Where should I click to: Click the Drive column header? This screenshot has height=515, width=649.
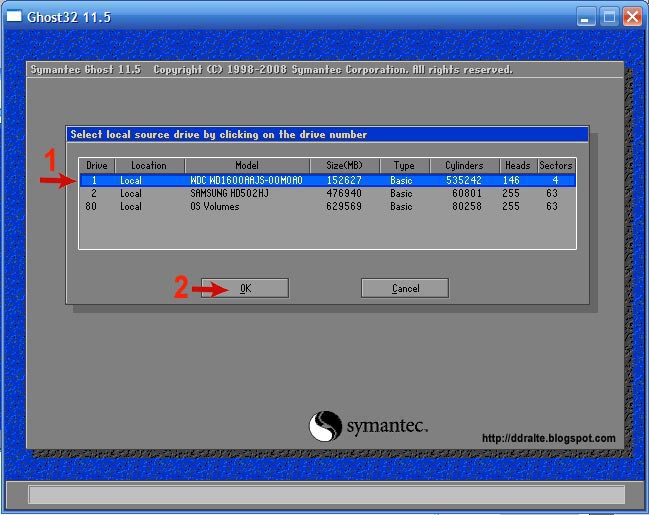coord(97,166)
